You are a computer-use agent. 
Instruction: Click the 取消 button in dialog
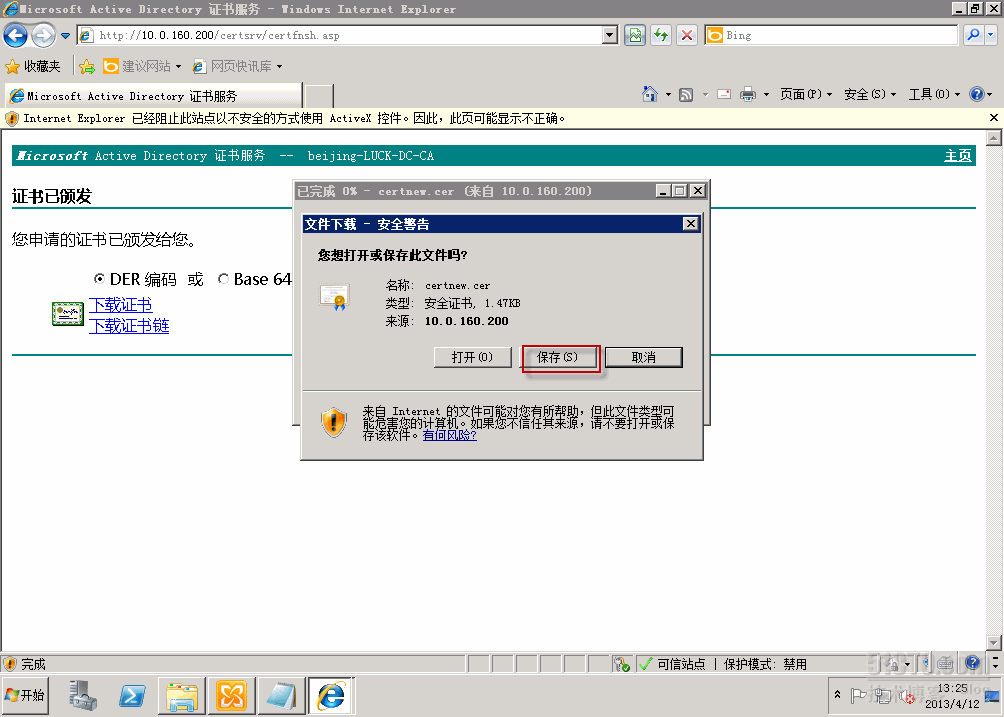click(644, 357)
